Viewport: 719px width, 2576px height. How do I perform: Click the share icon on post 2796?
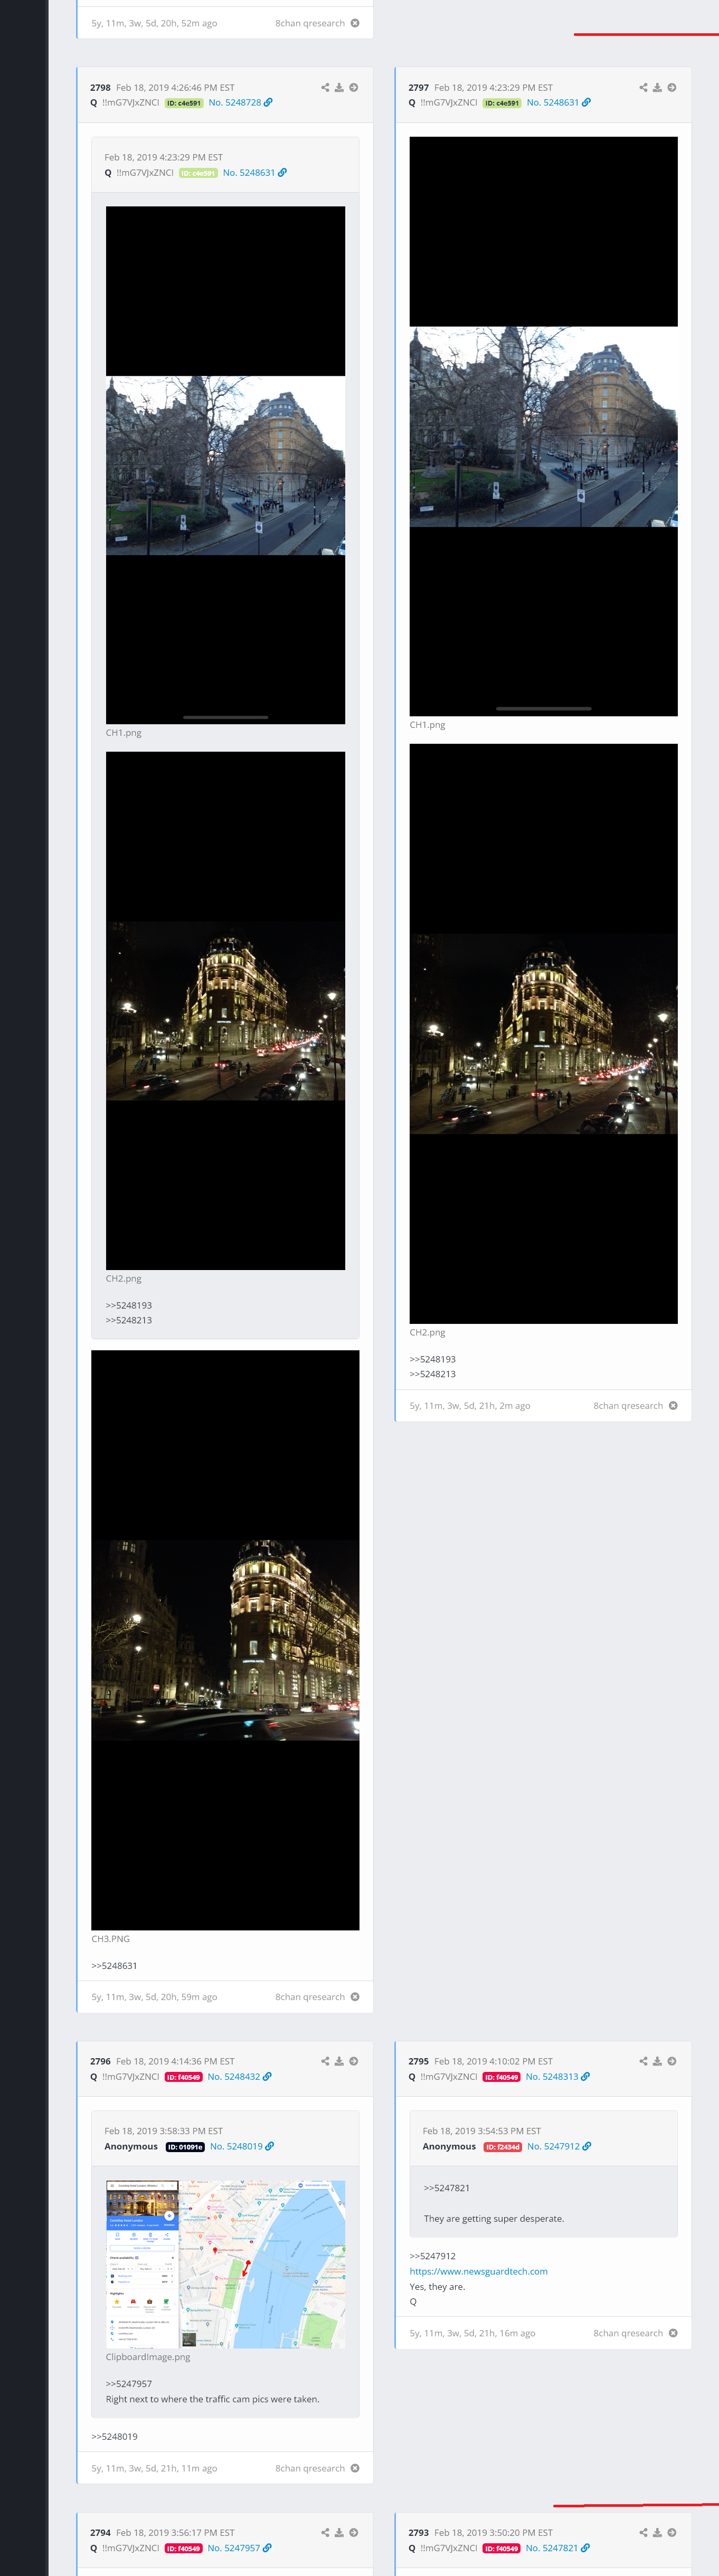(325, 2061)
